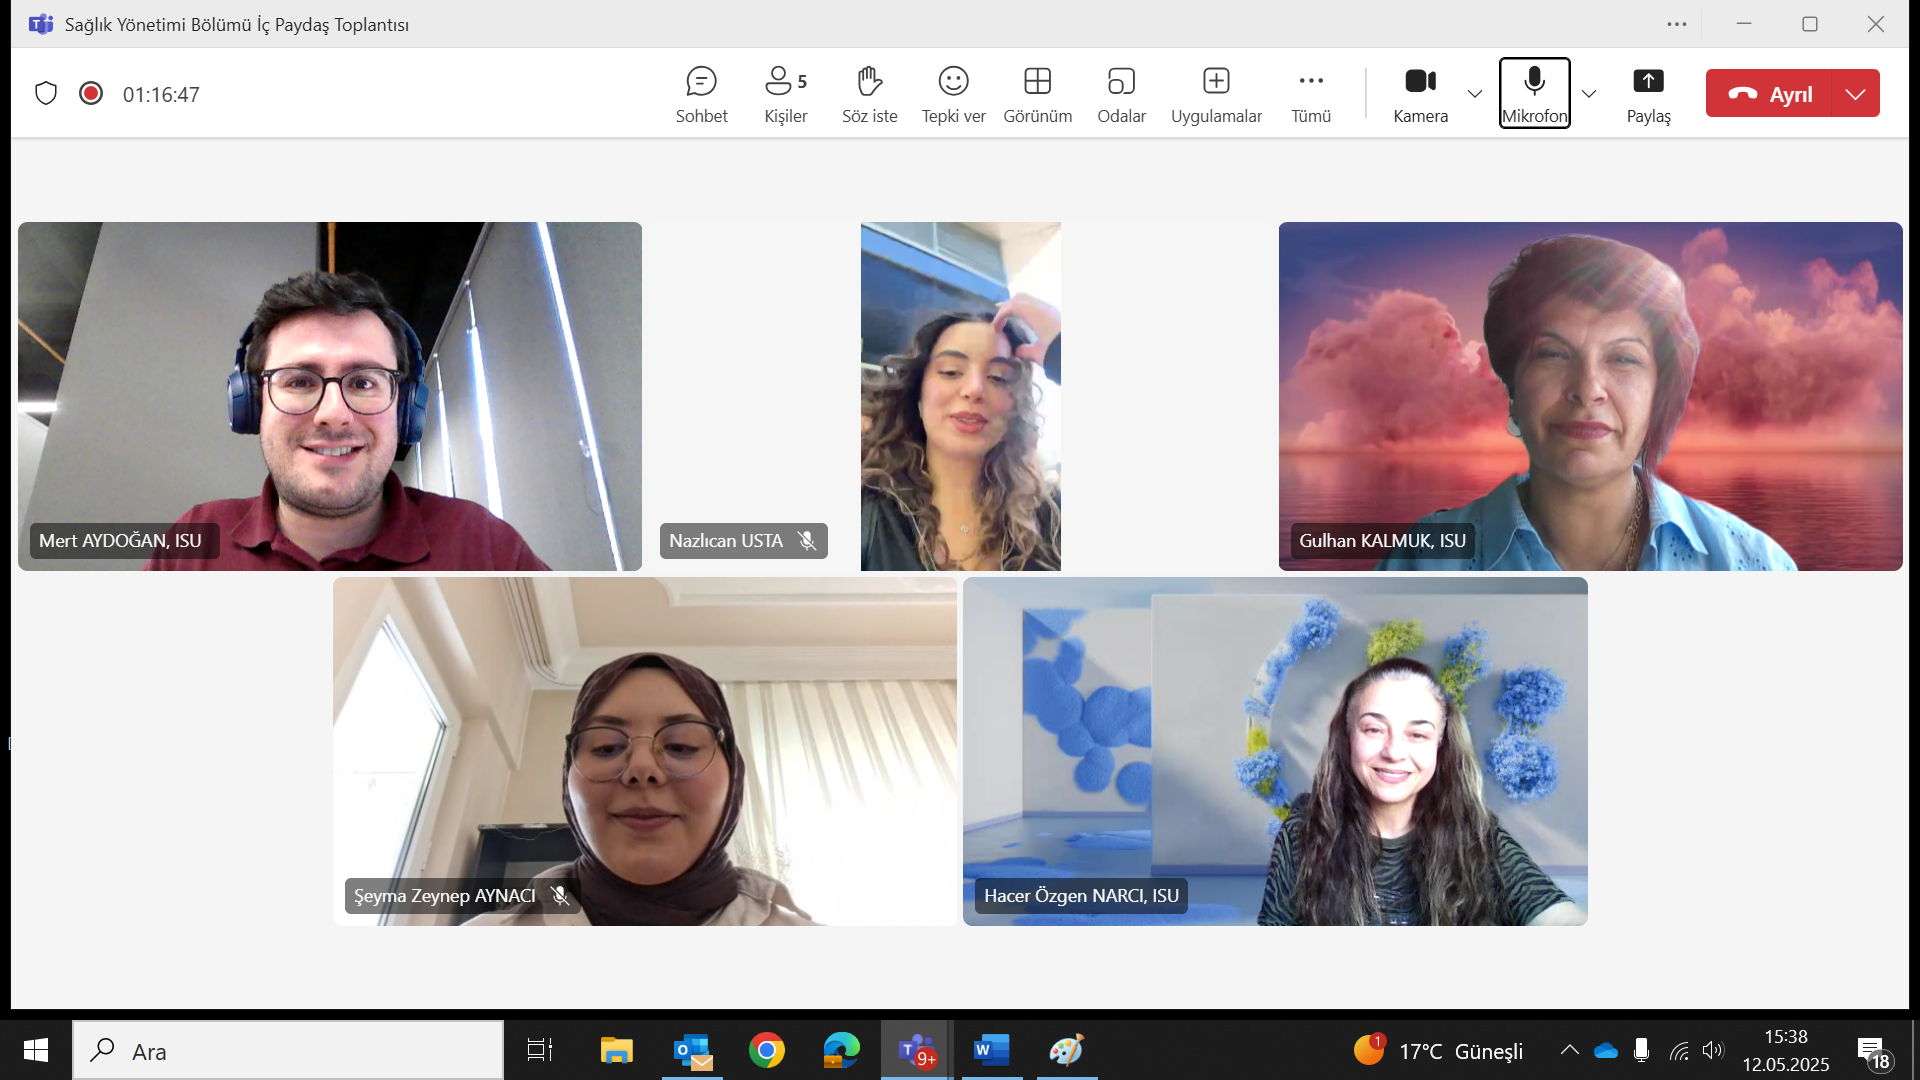Mute the Mikrofon
Screen dimensions: 1920x1080
1534,94
